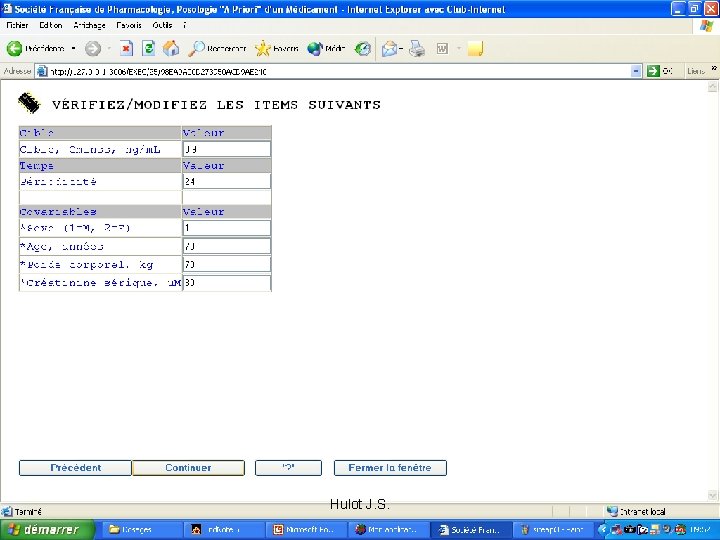720x540 pixels.
Task: Click the Age, années value field
Action: pyautogui.click(x=227, y=246)
